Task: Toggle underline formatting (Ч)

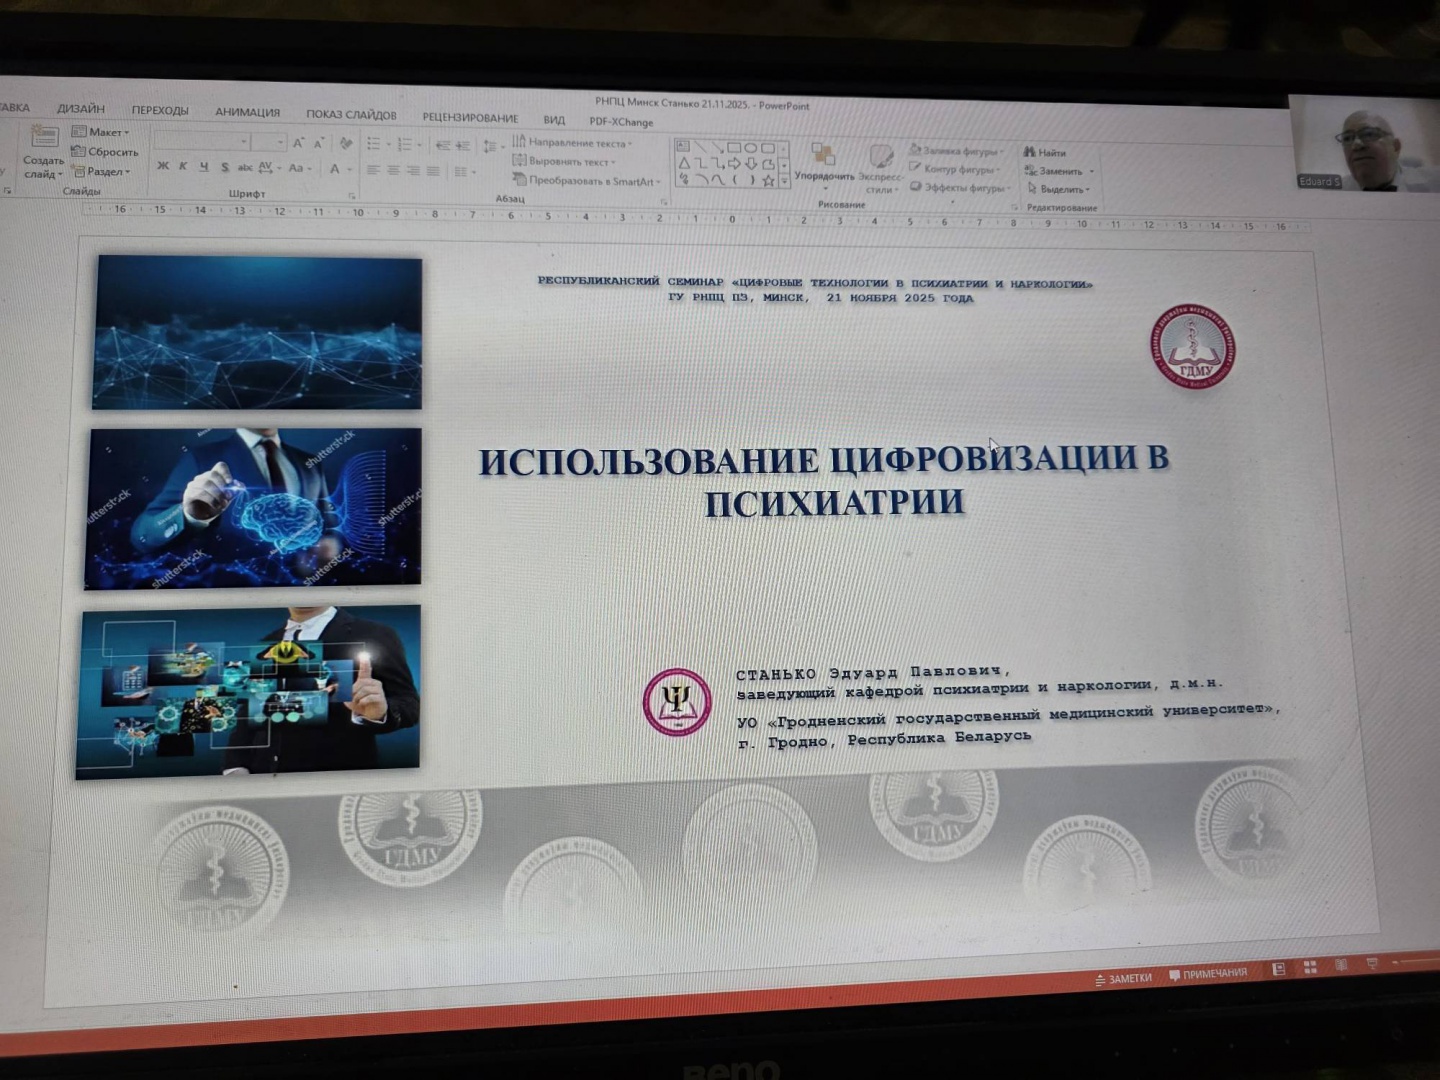Action: click(204, 167)
